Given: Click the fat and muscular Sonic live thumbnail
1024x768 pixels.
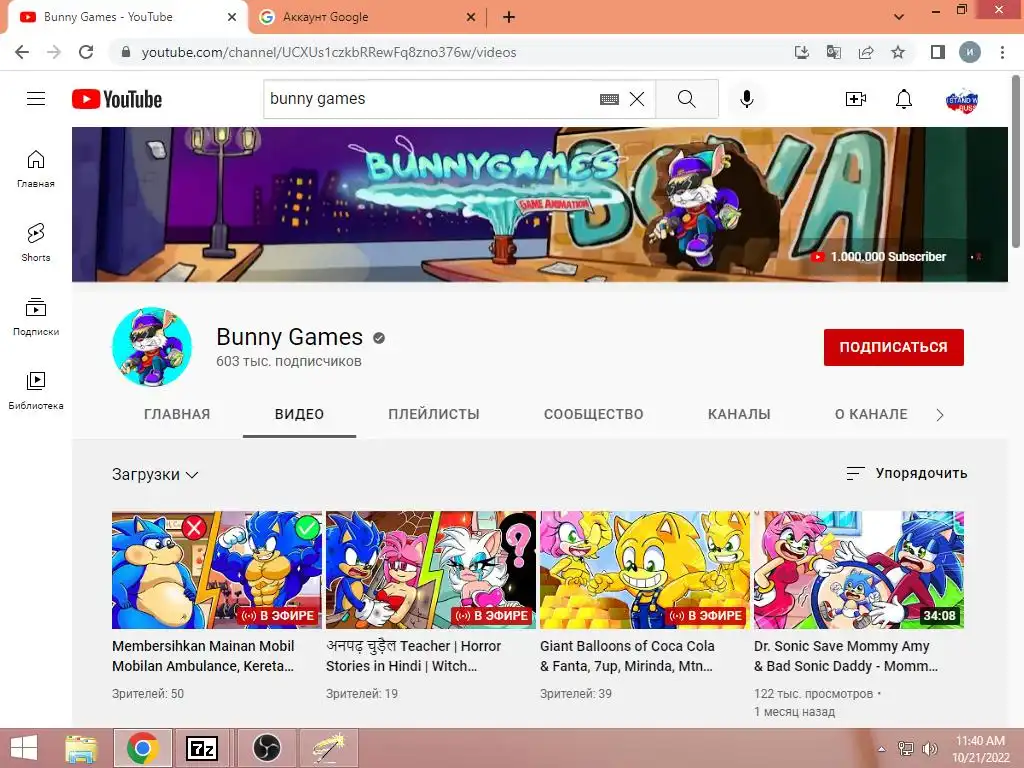Looking at the screenshot, I should click(217, 569).
